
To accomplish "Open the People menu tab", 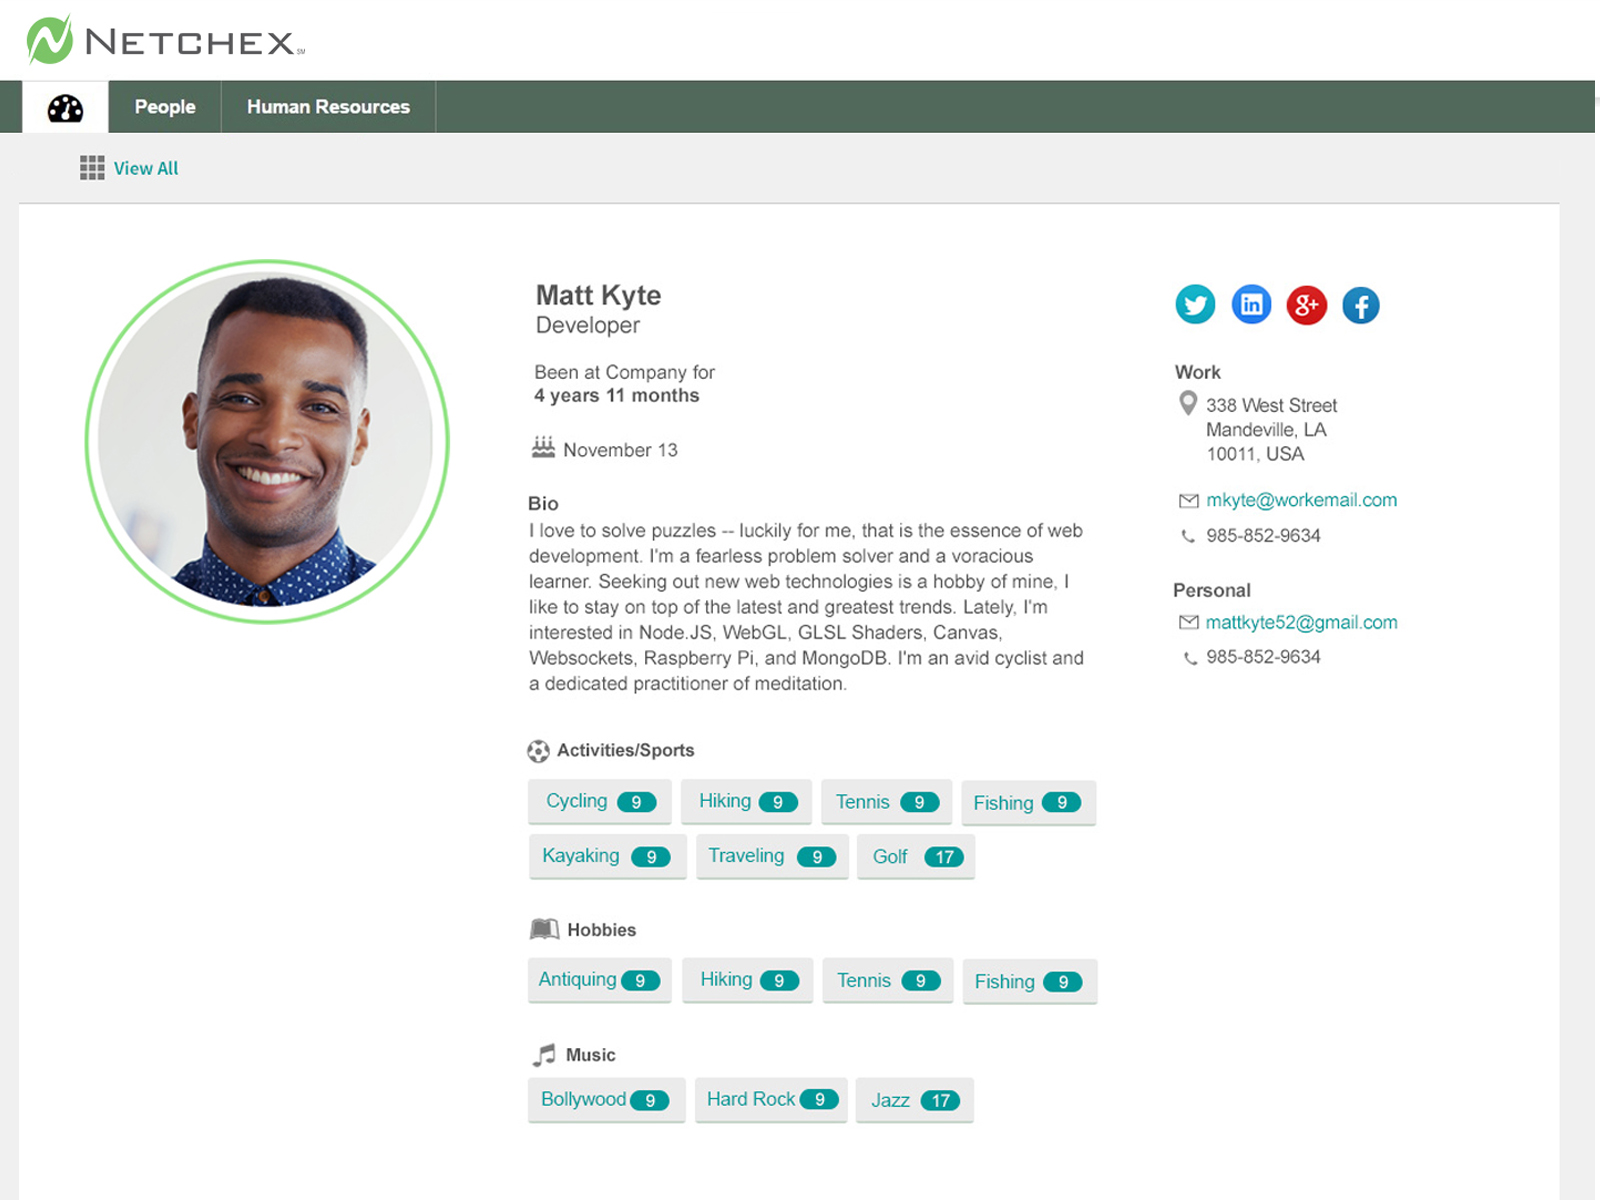I will [x=165, y=107].
